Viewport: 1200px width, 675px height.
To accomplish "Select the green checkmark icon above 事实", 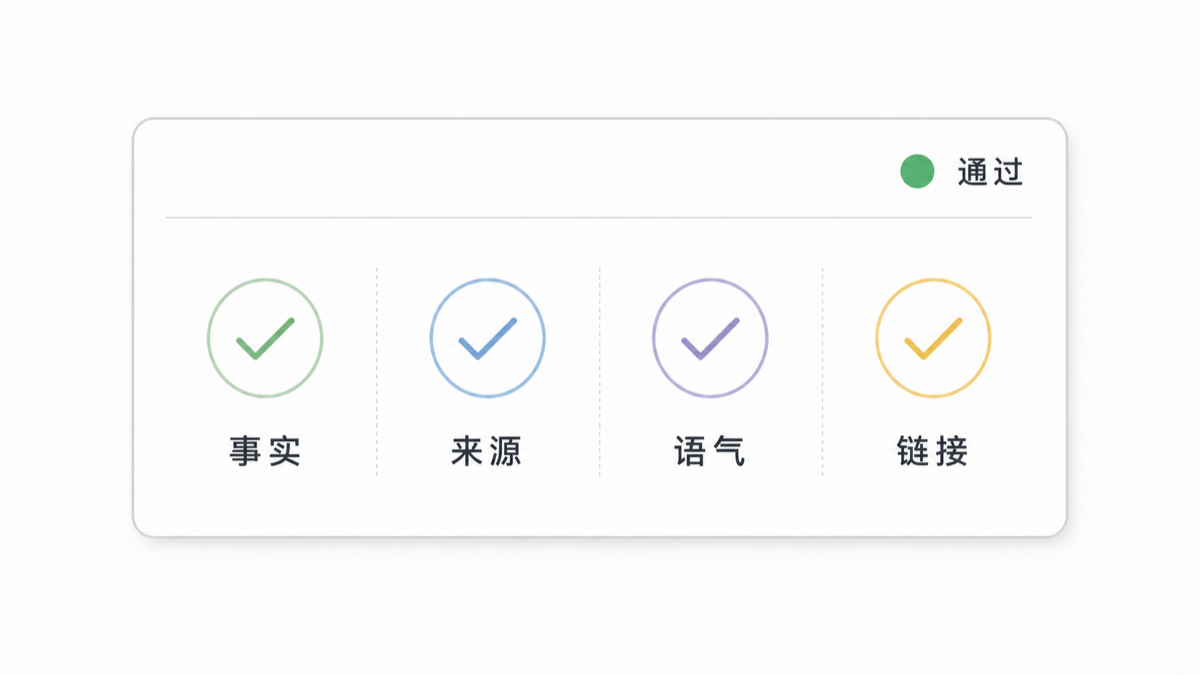I will tap(265, 339).
